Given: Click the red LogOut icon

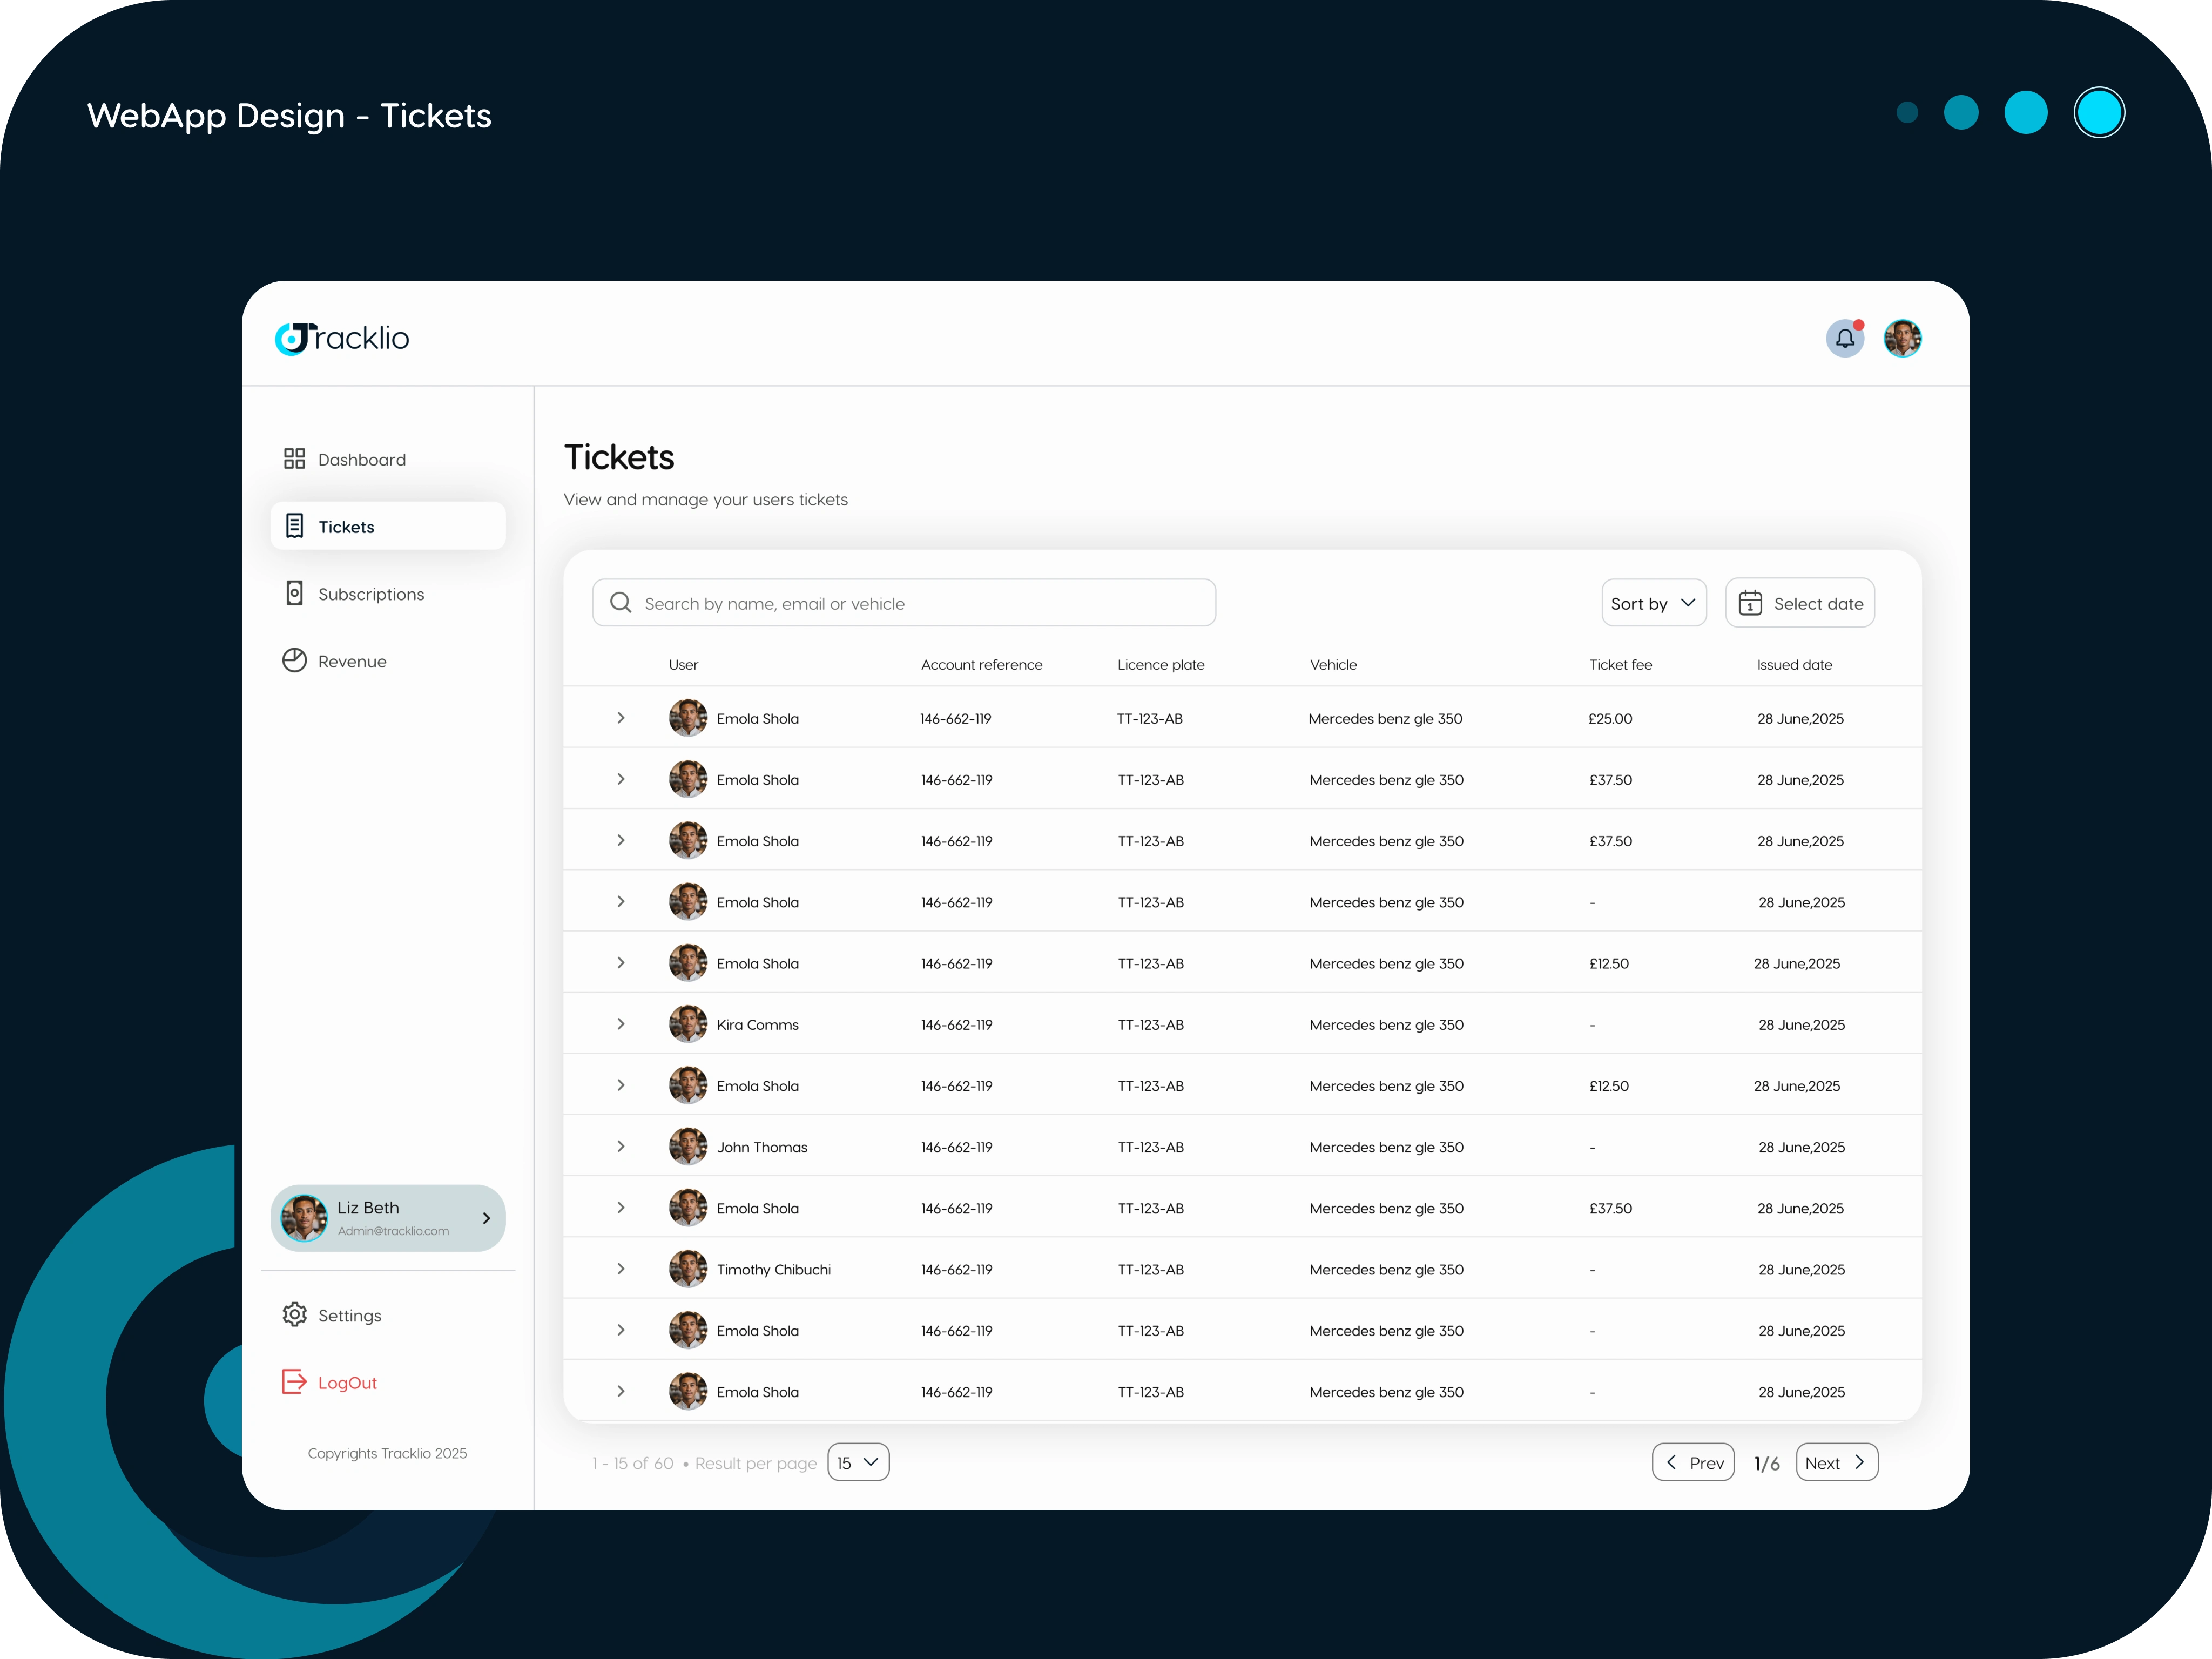Looking at the screenshot, I should 294,1381.
